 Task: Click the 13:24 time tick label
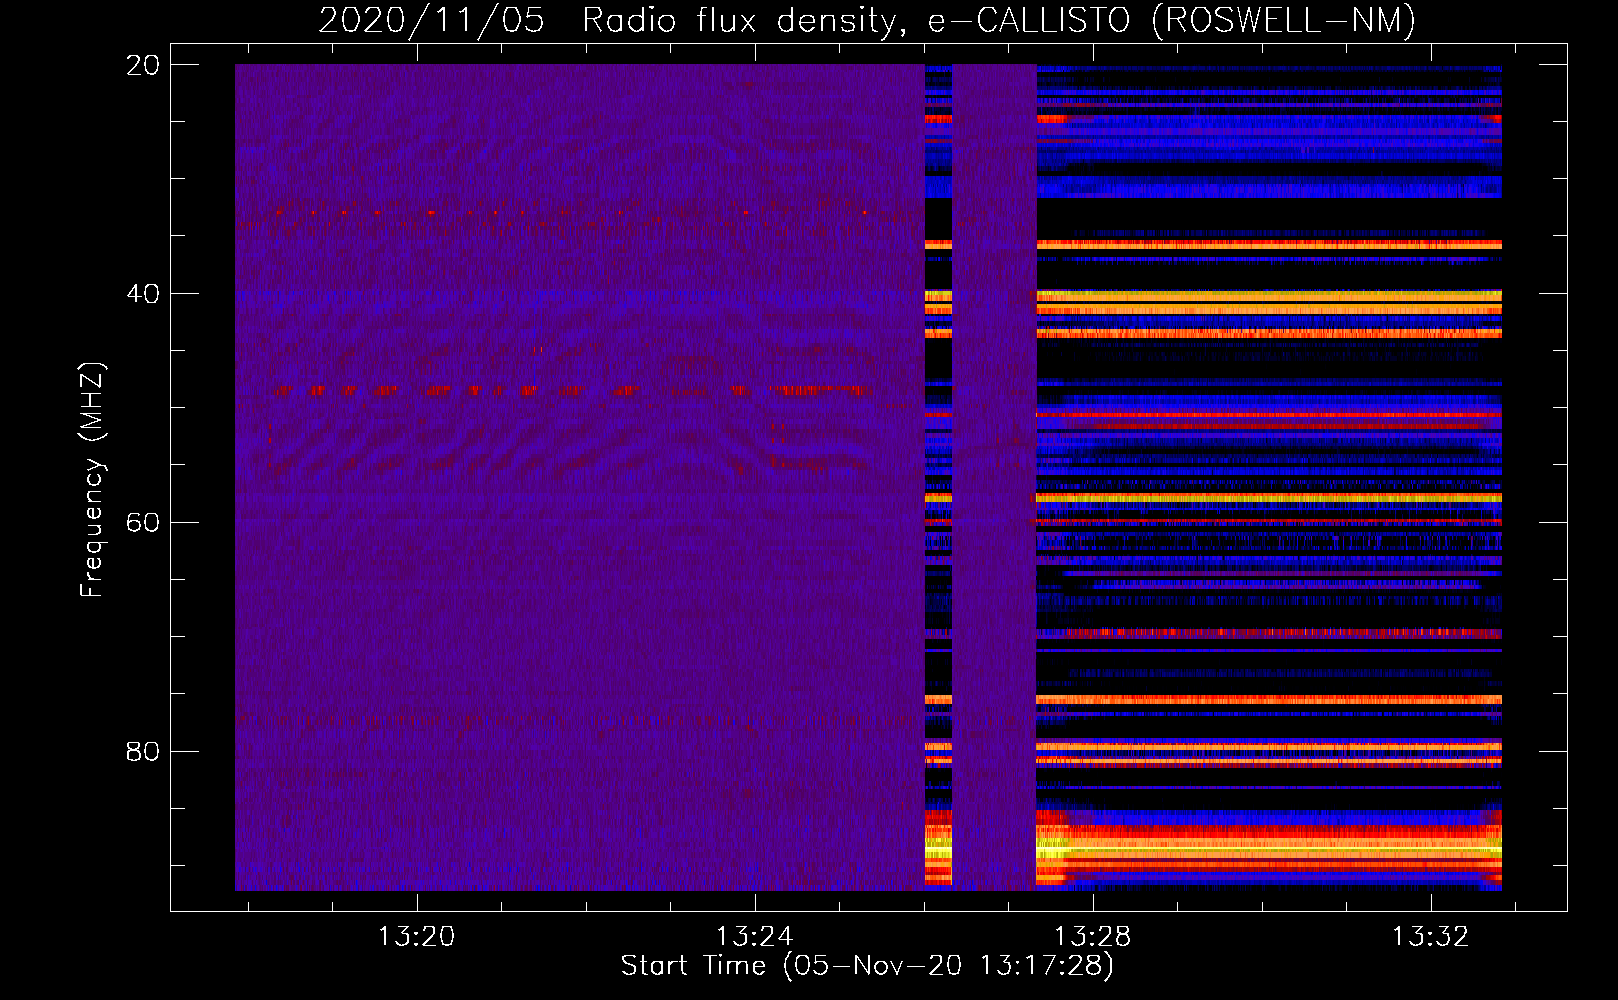tap(754, 936)
